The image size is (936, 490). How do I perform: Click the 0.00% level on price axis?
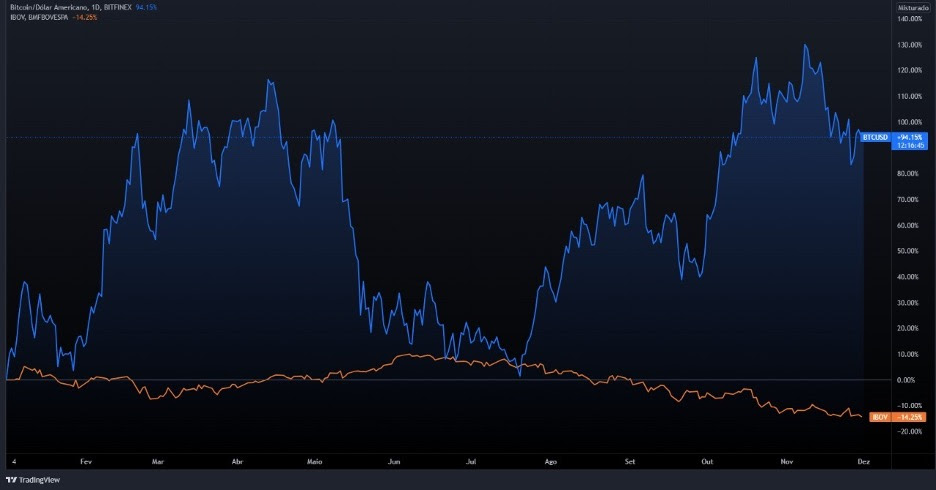coord(907,380)
